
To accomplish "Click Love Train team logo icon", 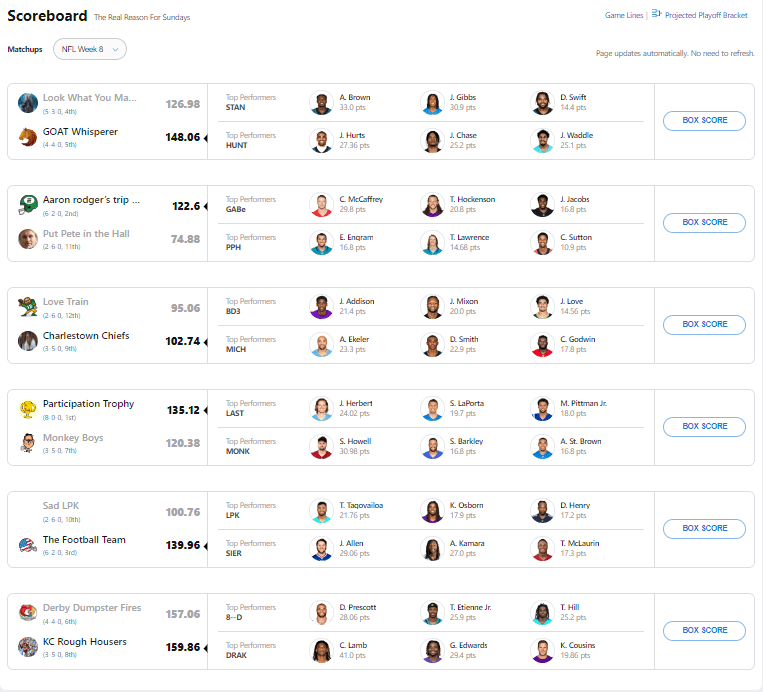I will 28,306.
